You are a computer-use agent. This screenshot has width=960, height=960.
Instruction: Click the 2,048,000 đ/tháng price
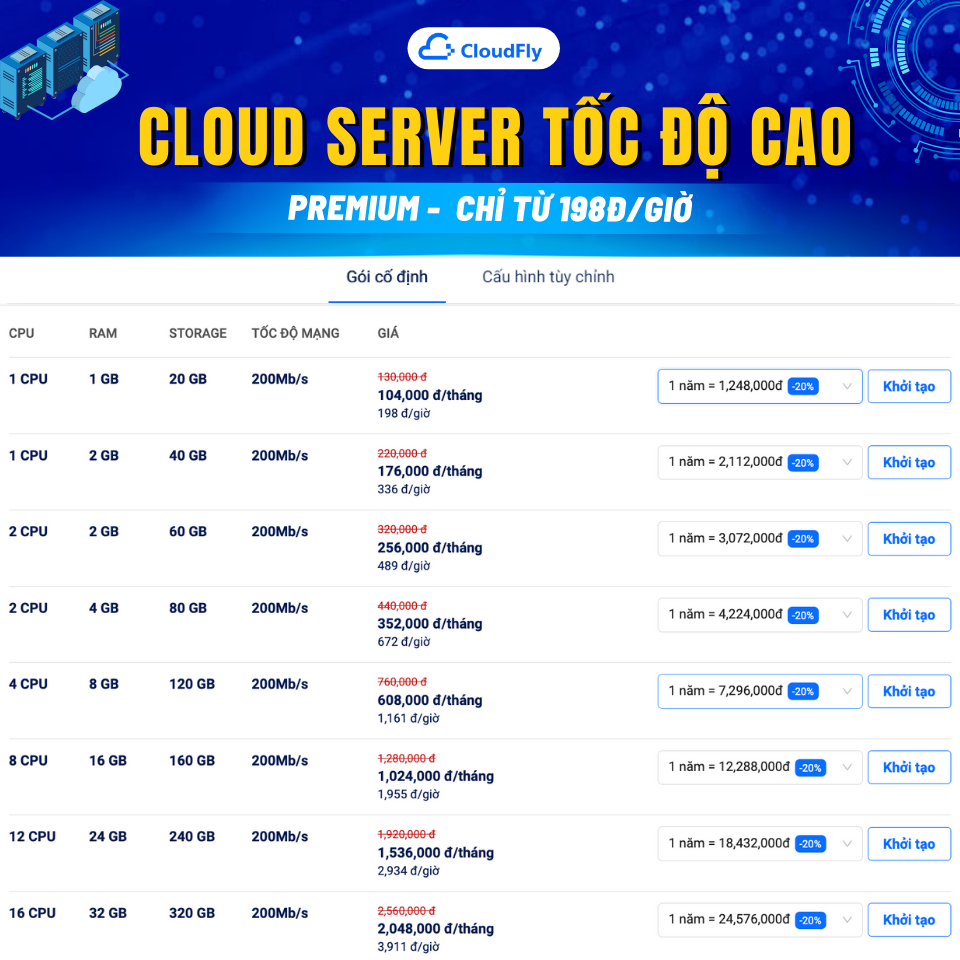[x=435, y=929]
